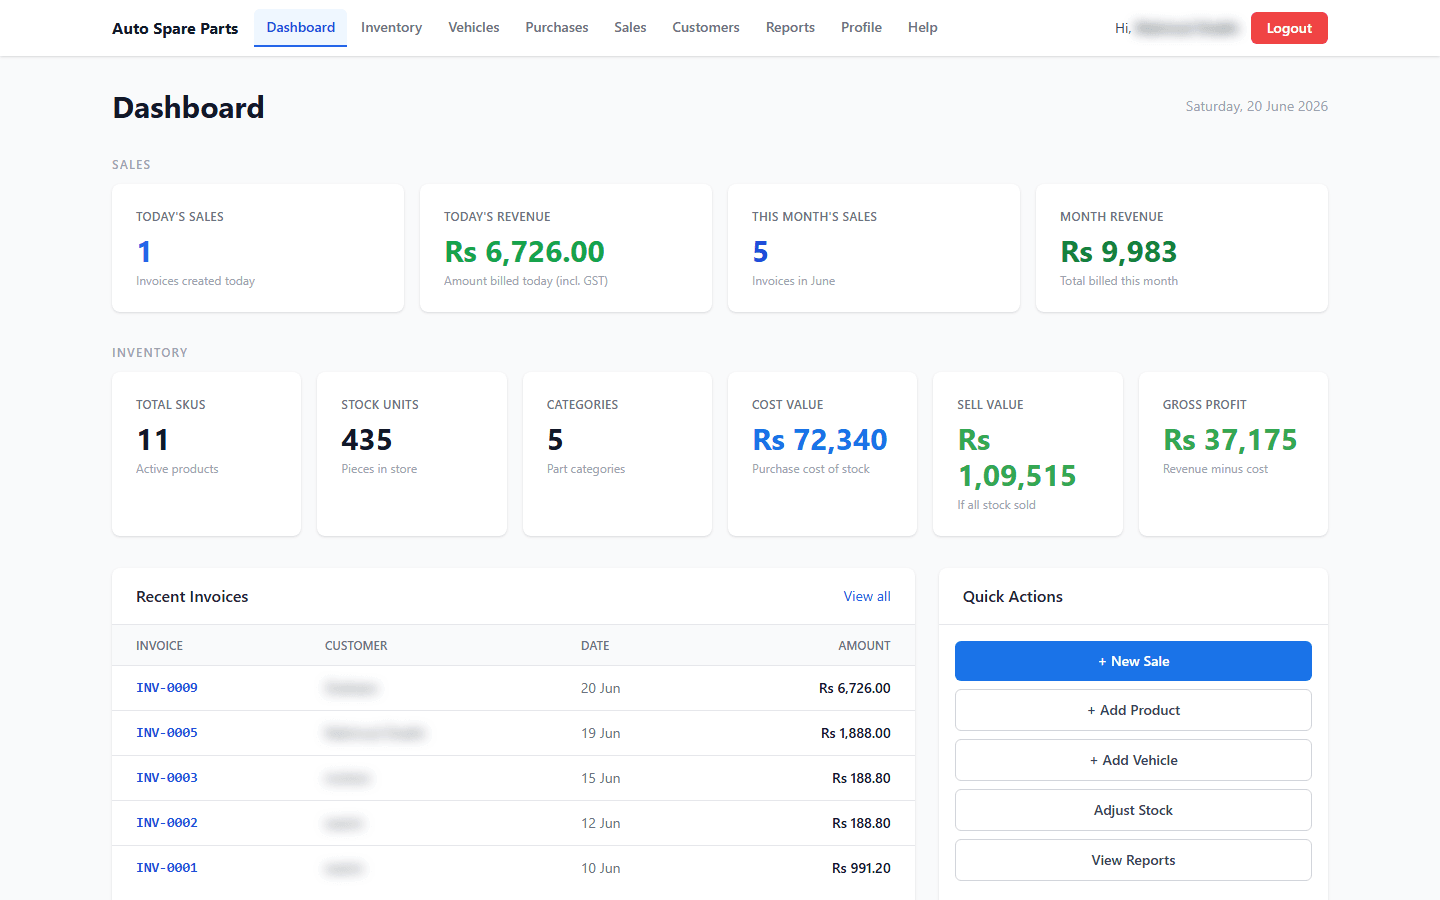Go to Customers page
Screen dimensions: 1440x900
[706, 28]
